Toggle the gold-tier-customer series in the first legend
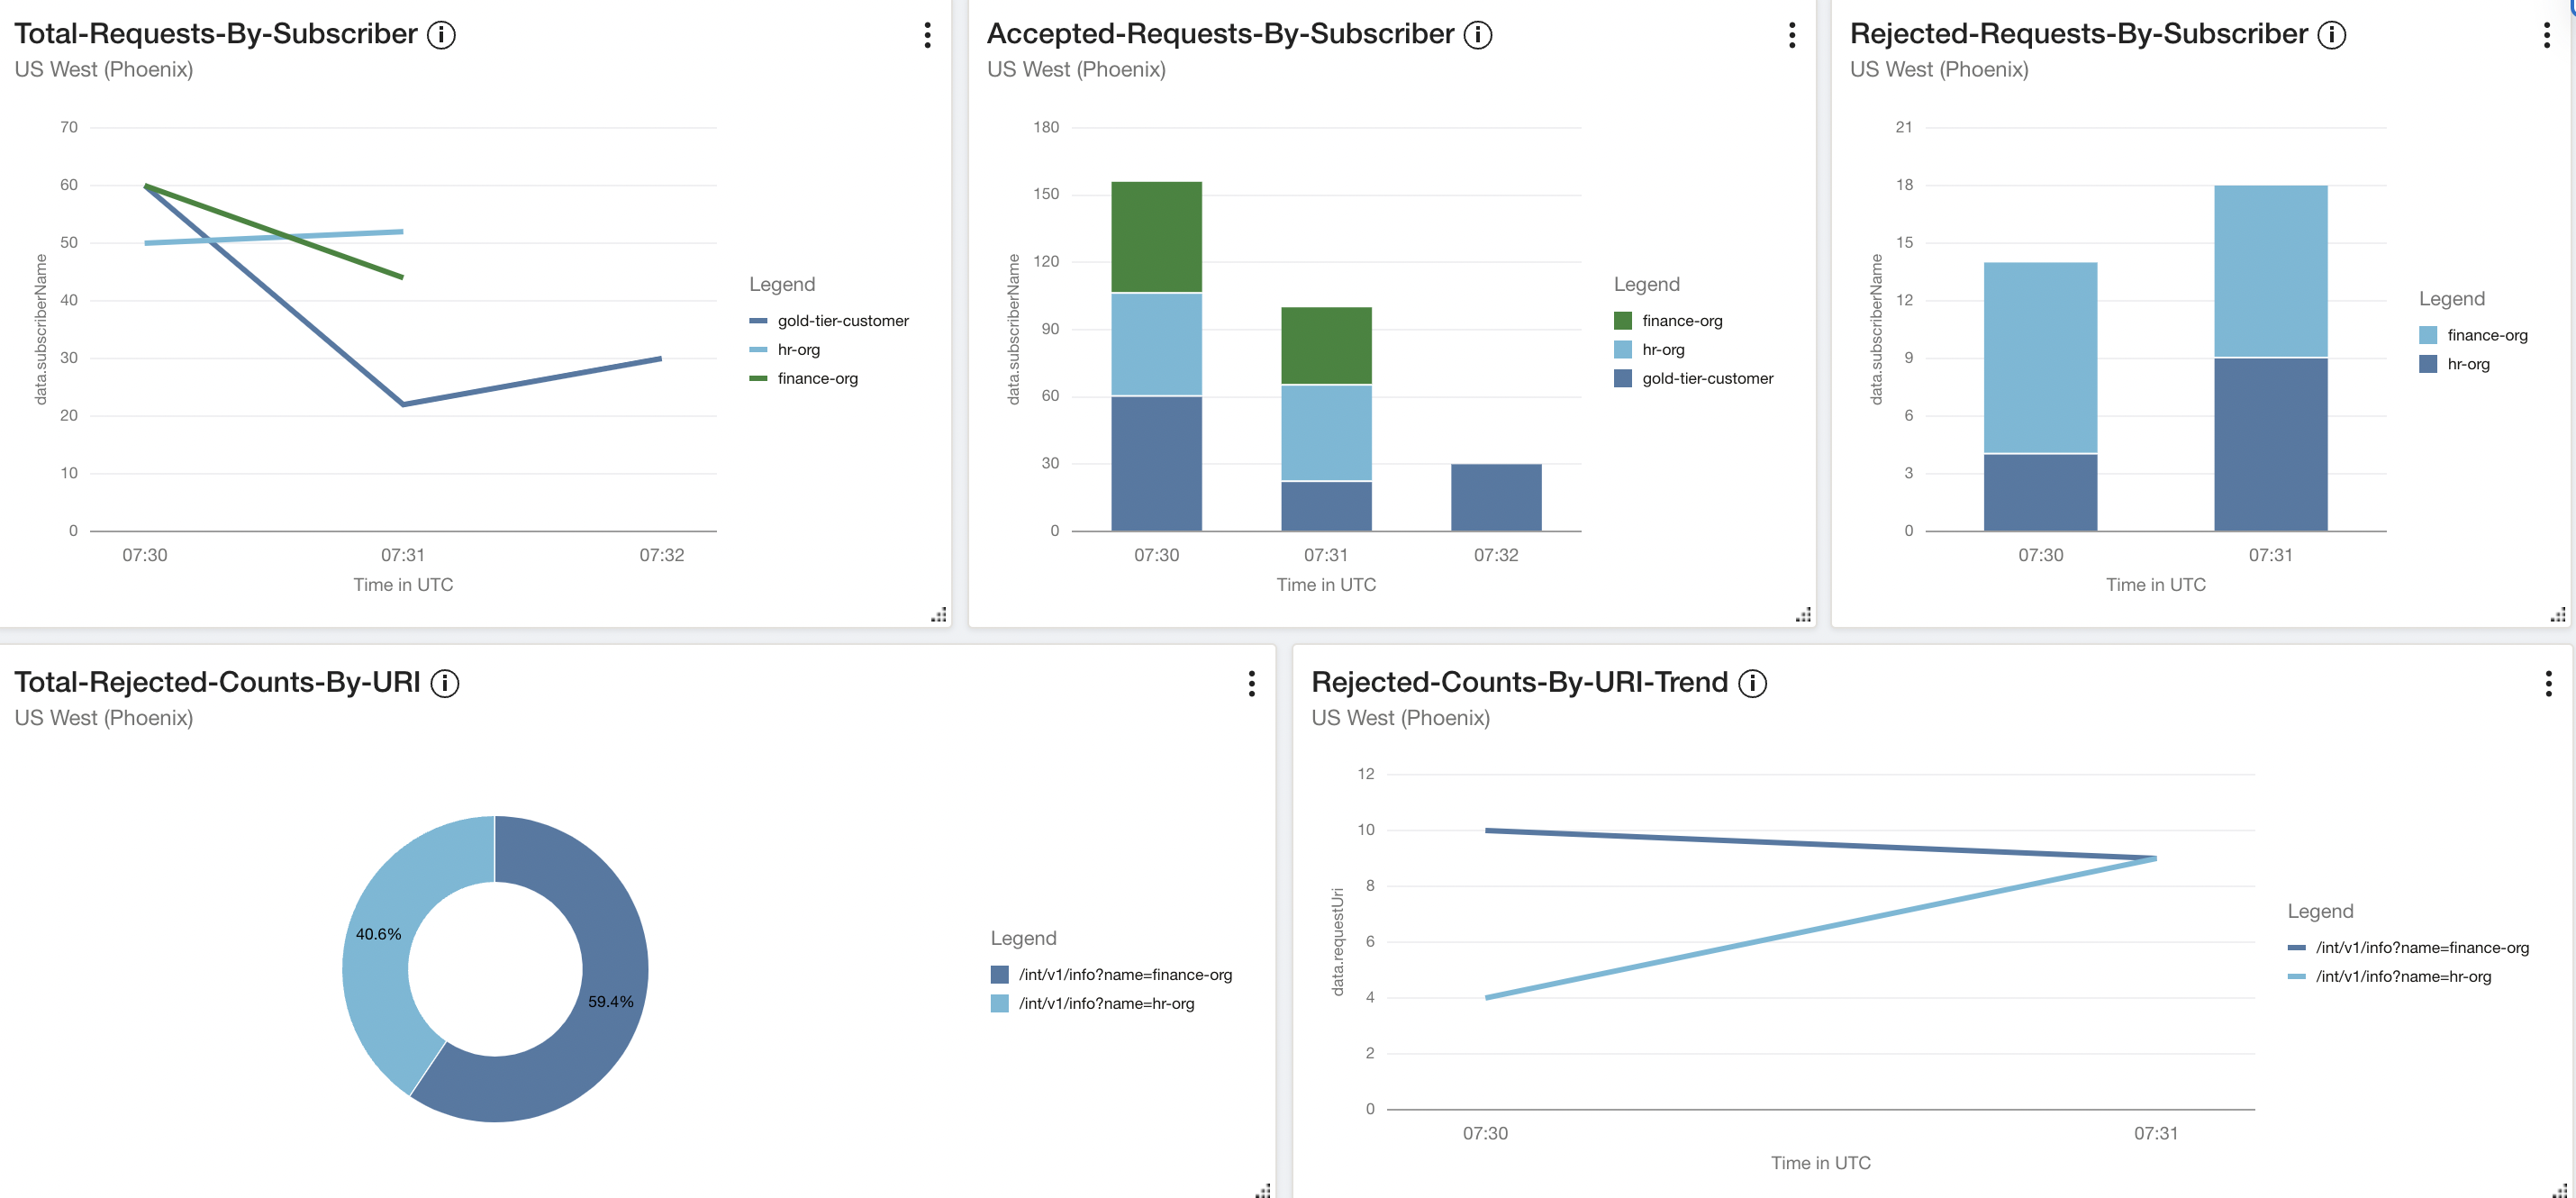The width and height of the screenshot is (2576, 1198). pyautogui.click(x=843, y=320)
